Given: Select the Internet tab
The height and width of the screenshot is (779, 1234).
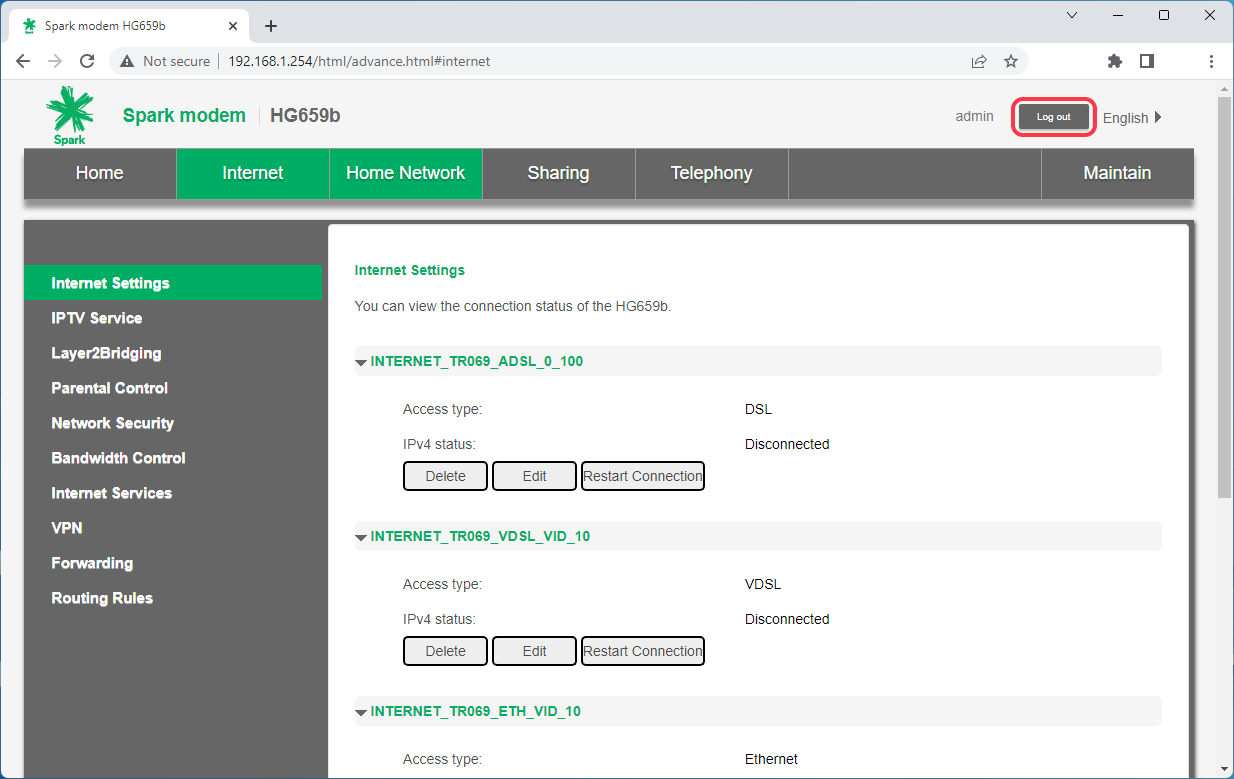Looking at the screenshot, I should coord(253,173).
